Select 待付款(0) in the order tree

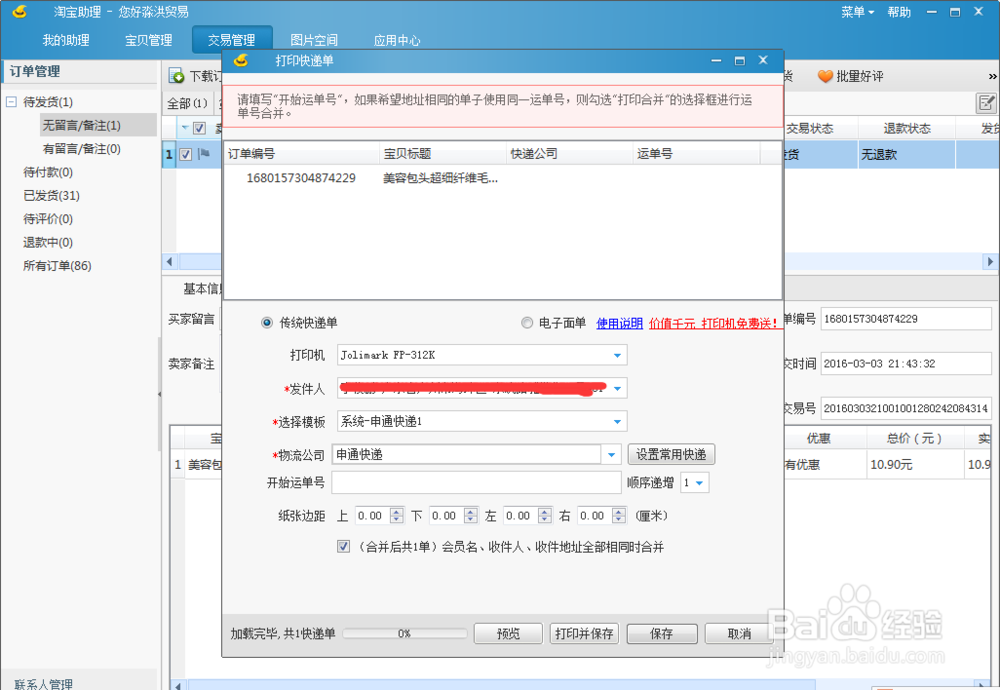tap(48, 172)
